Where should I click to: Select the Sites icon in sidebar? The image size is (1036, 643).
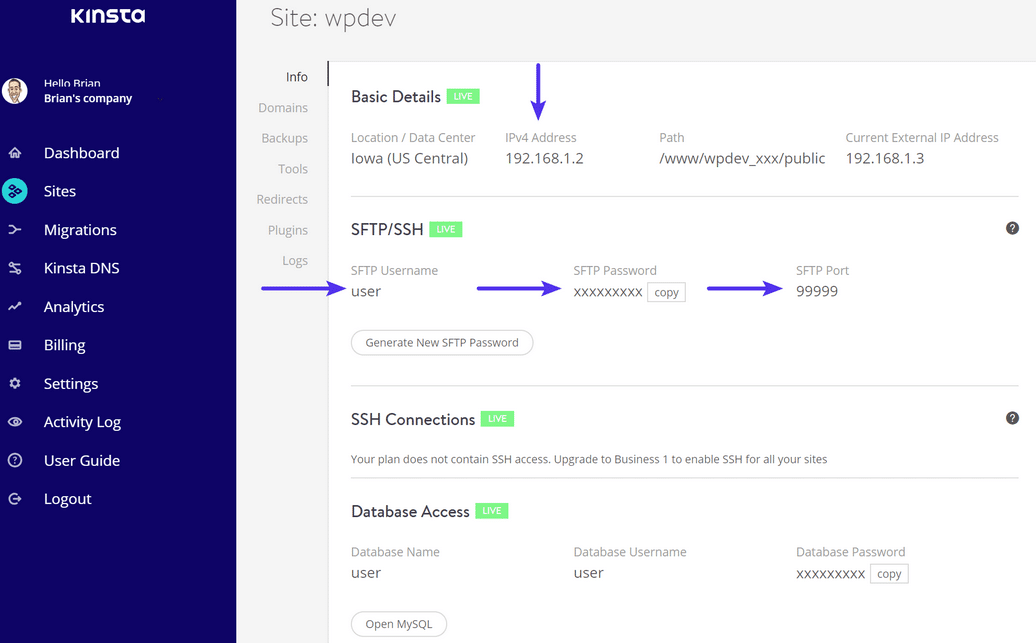coord(15,191)
